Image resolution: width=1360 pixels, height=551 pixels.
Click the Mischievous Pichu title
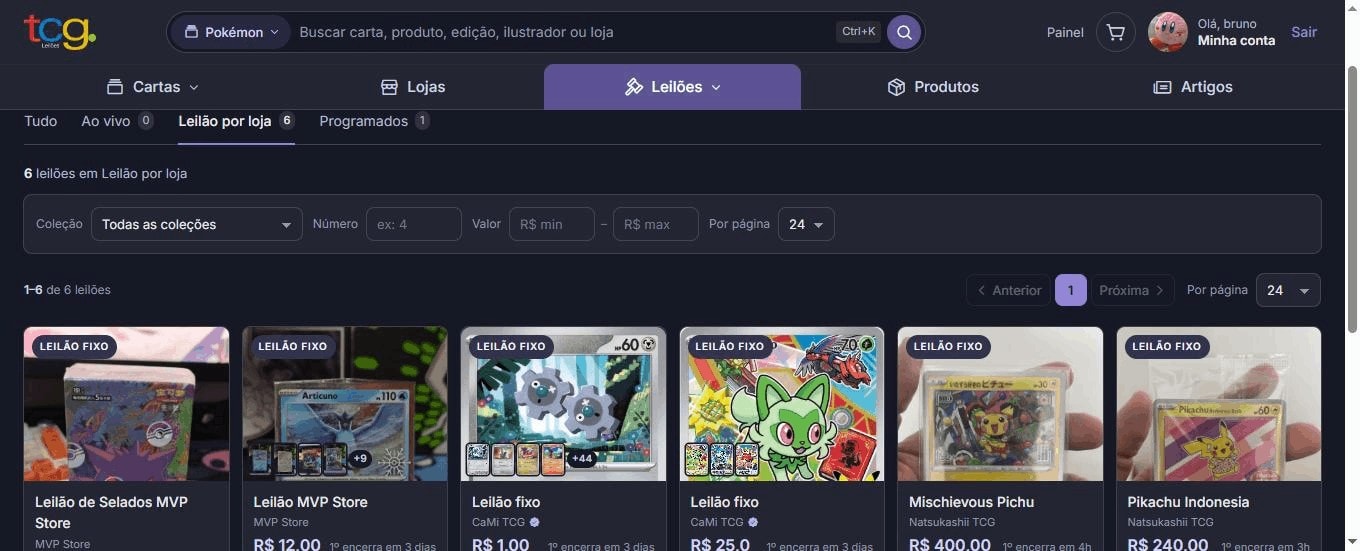click(x=971, y=502)
